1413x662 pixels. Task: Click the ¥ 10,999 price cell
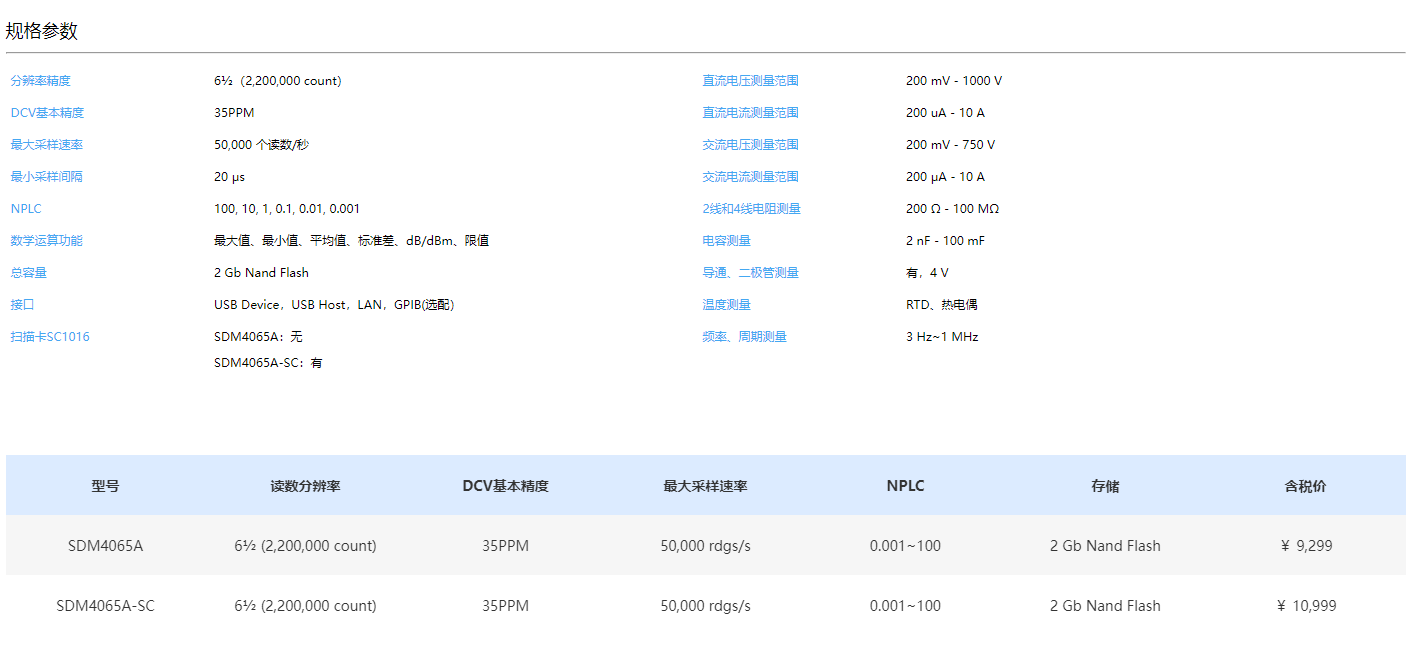coord(1306,606)
